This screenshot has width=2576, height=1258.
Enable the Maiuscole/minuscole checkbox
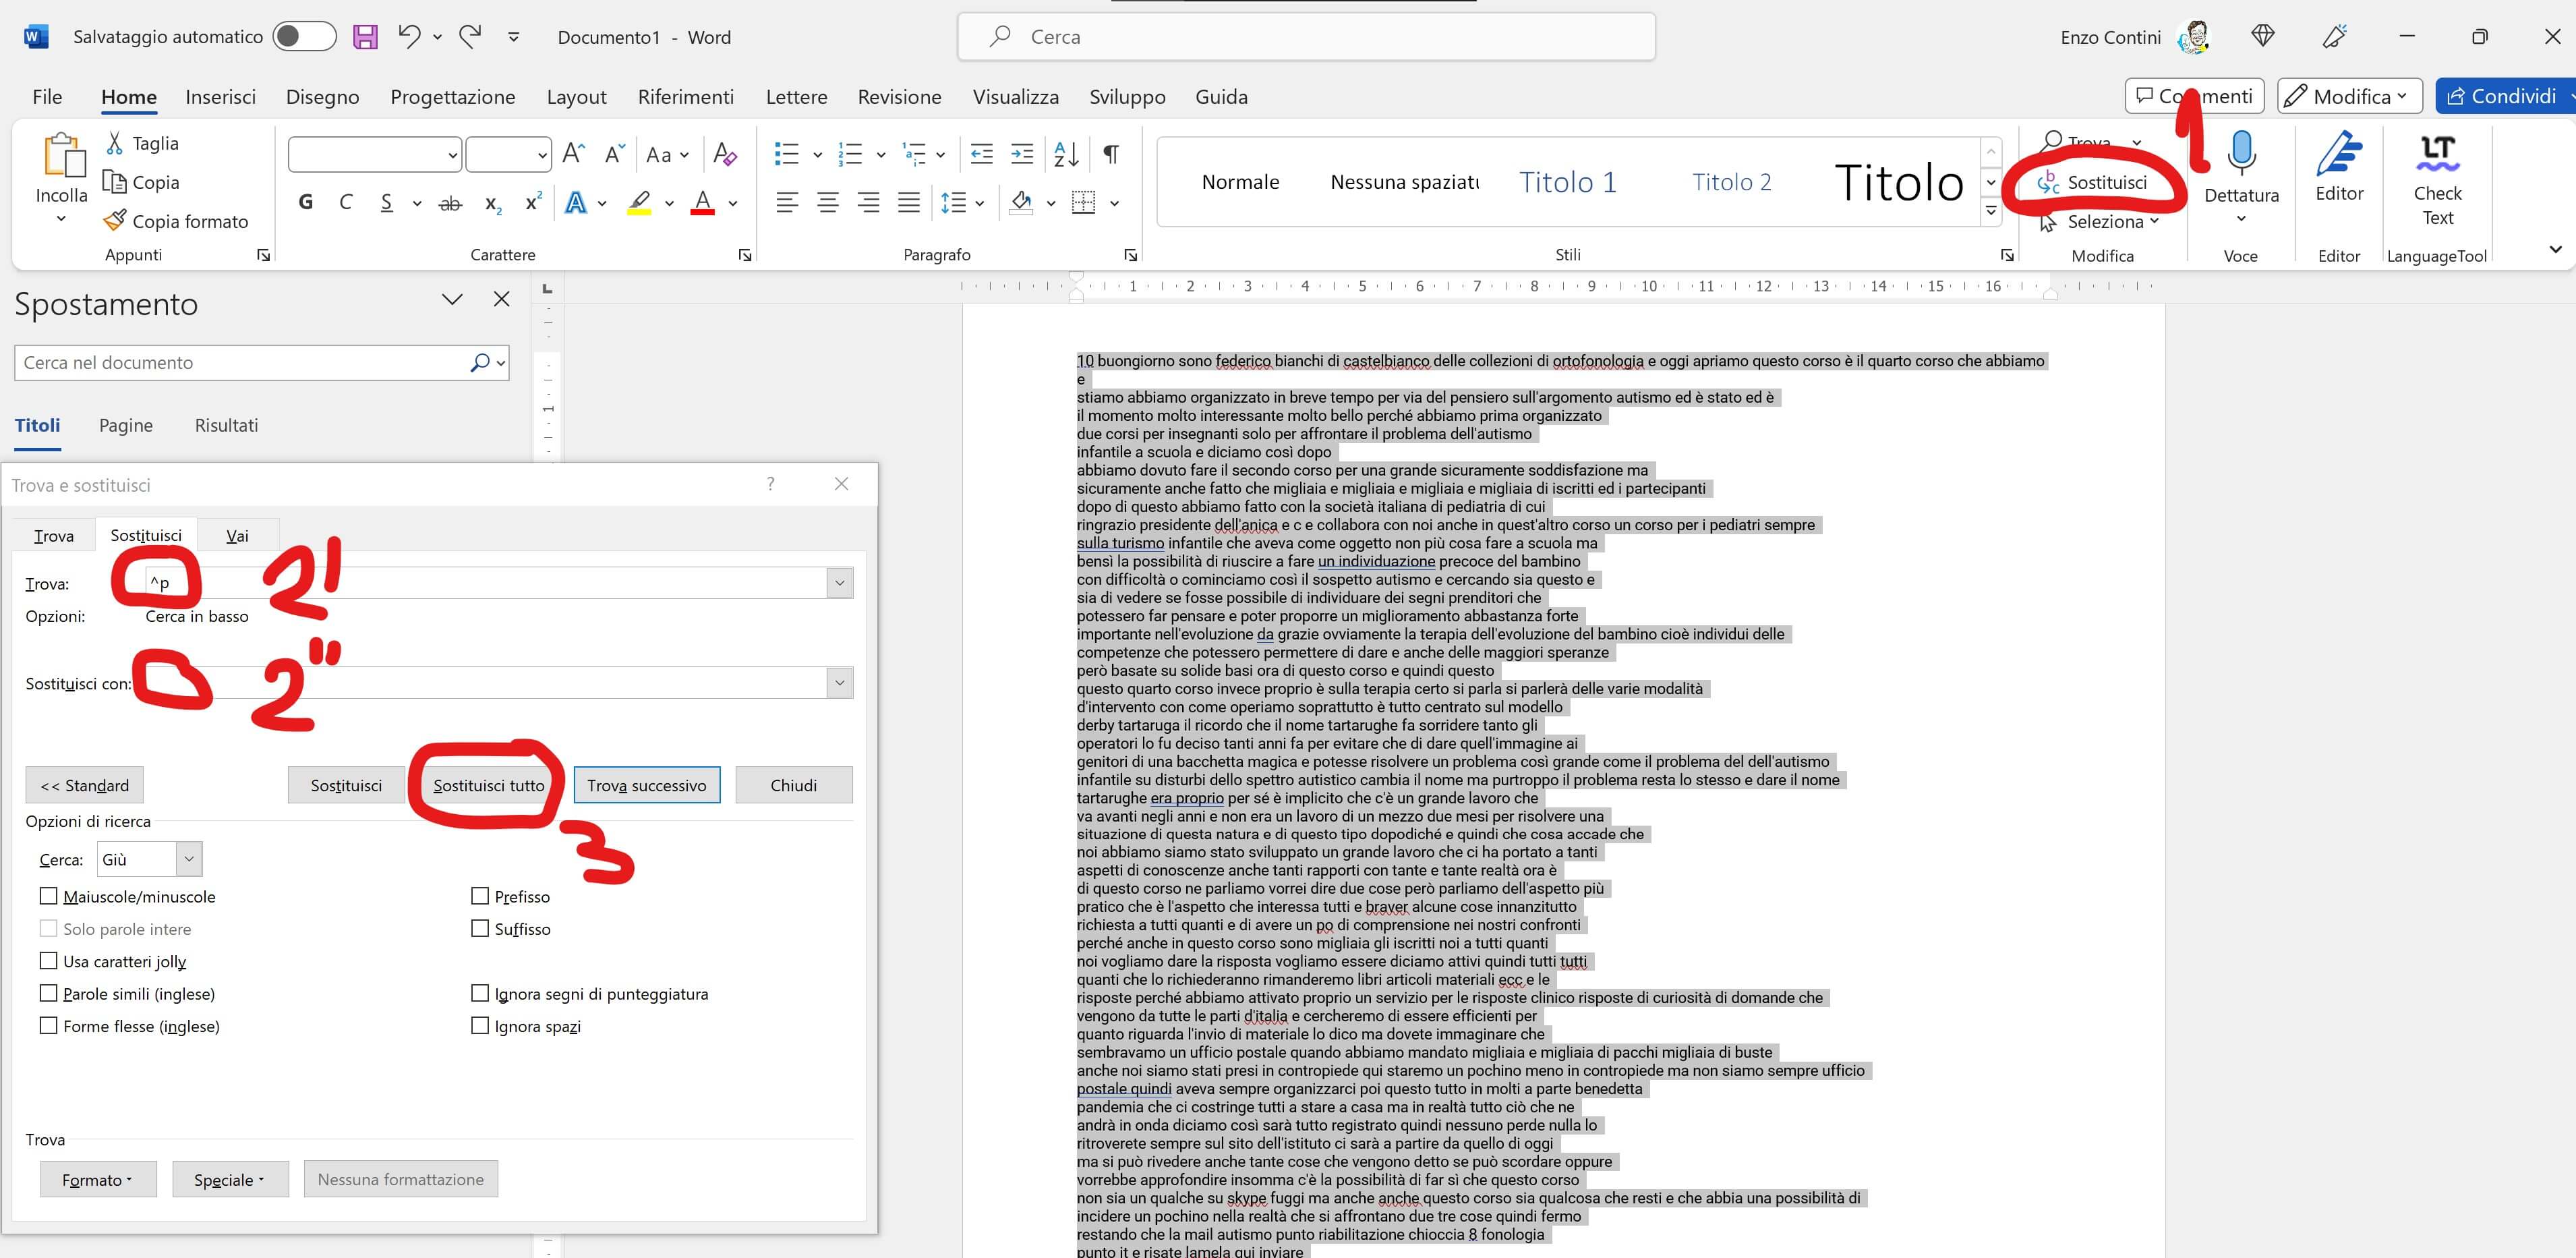48,896
